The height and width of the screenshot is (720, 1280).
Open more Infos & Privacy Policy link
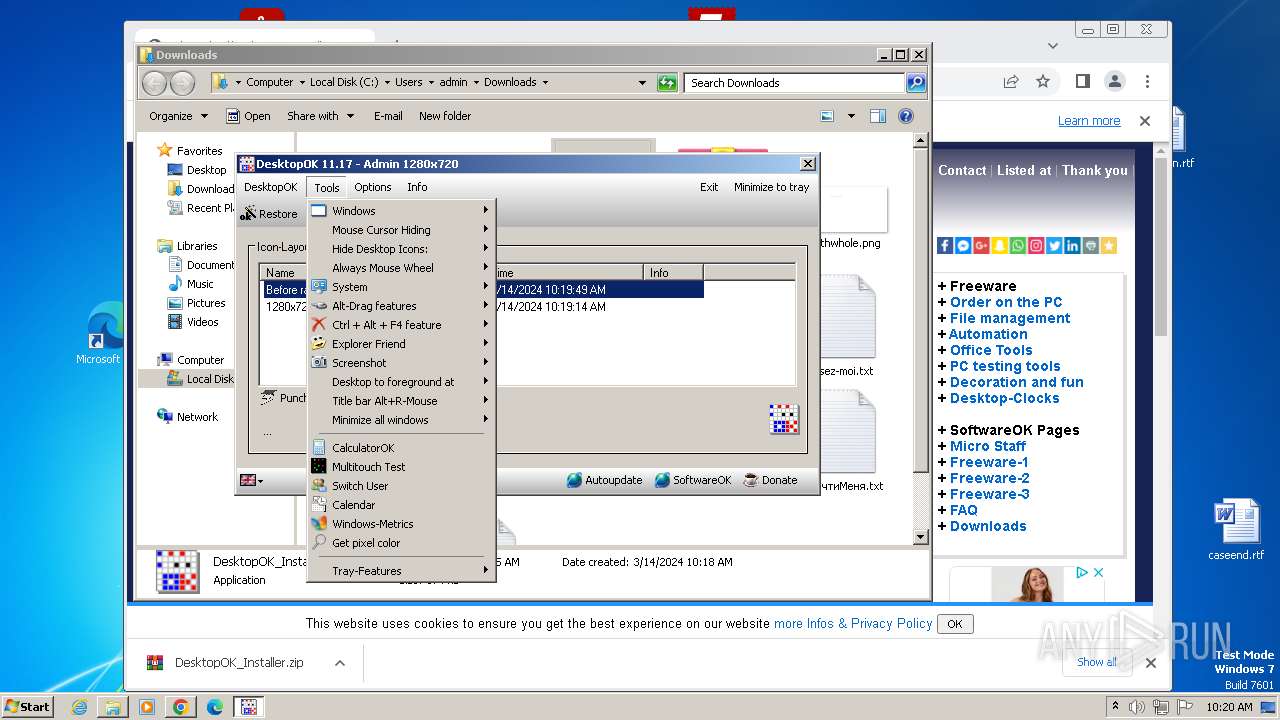[853, 623]
